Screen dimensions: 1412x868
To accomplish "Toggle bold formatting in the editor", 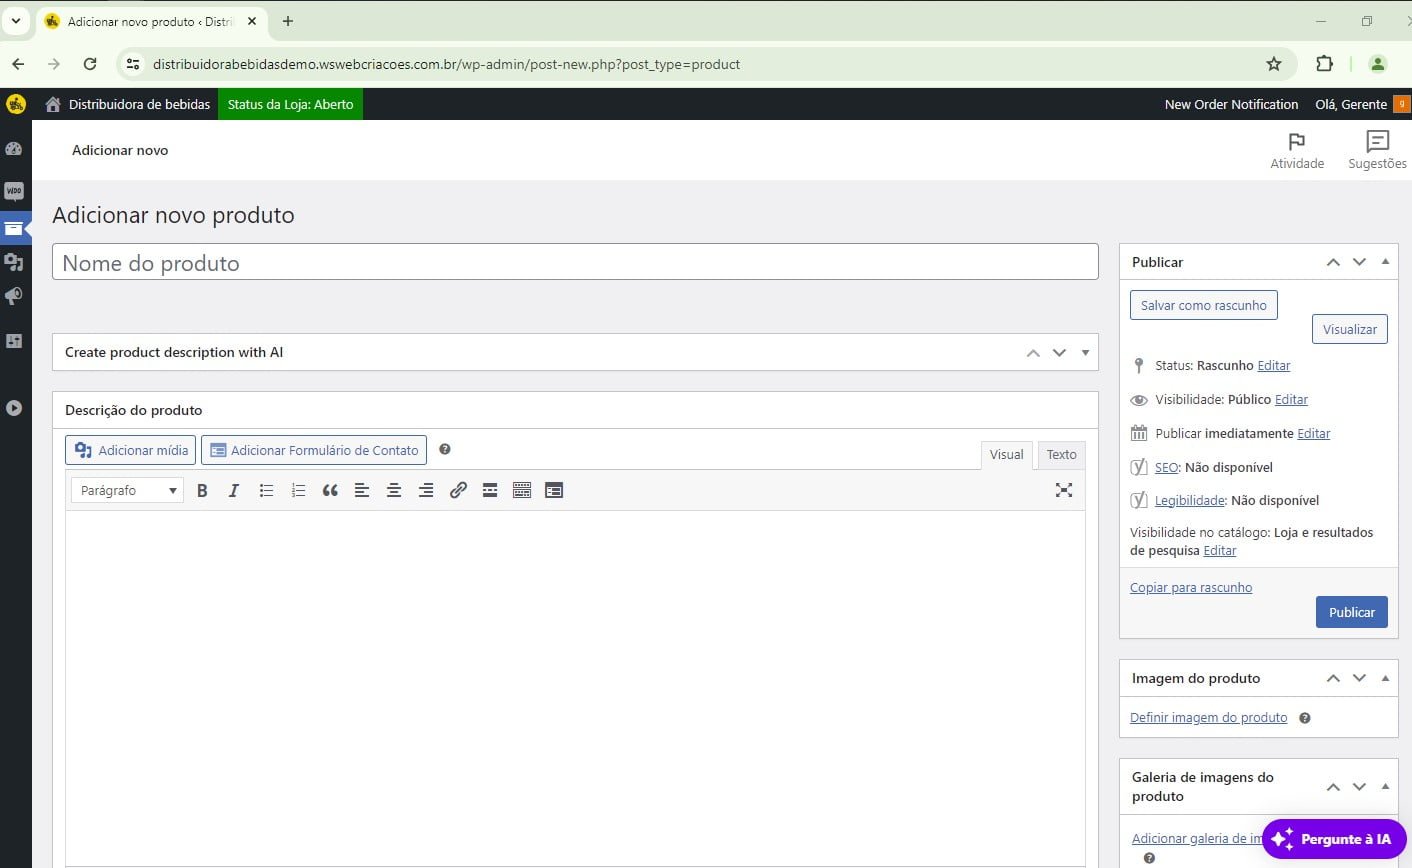I will click(202, 490).
